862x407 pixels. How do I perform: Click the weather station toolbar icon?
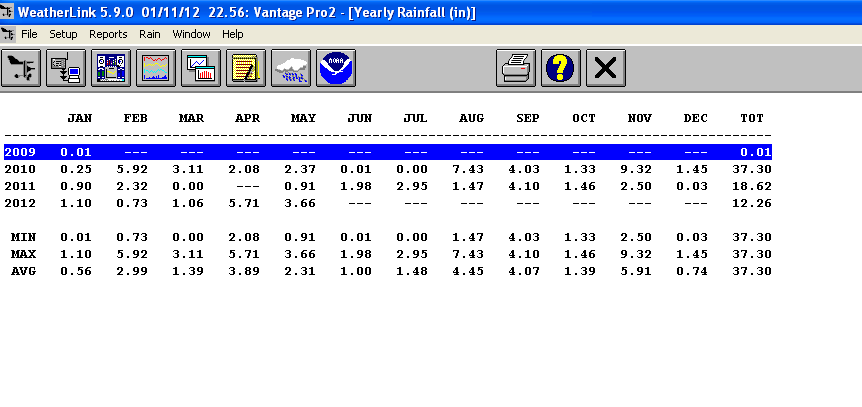coord(22,68)
